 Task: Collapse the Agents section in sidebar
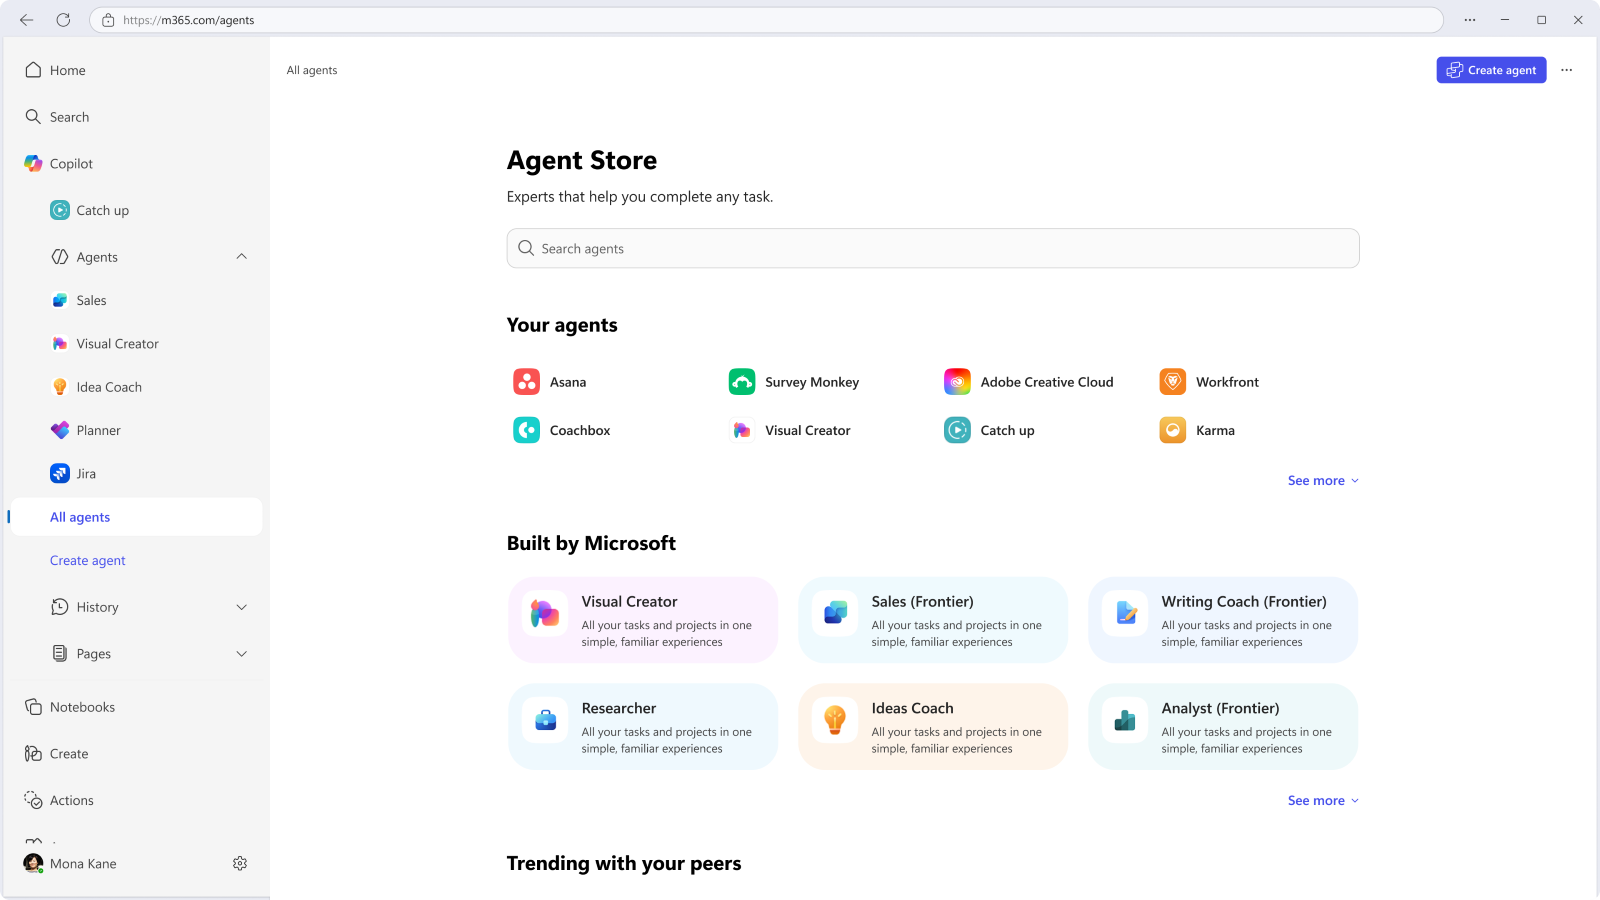point(241,257)
